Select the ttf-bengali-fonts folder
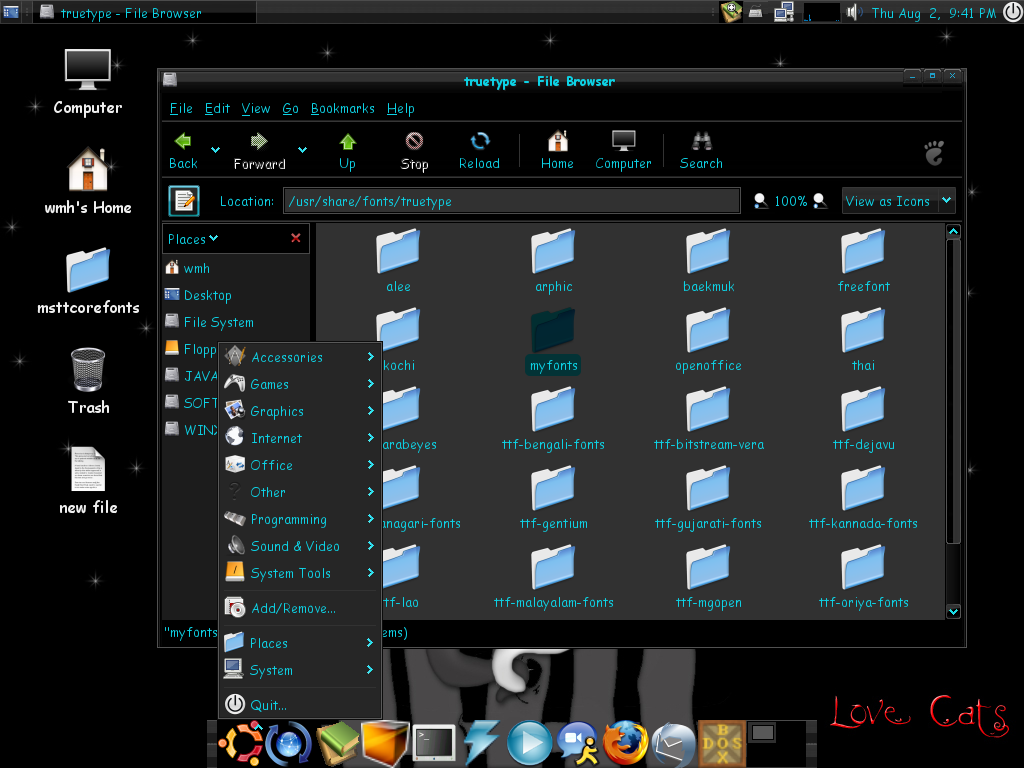 [x=553, y=419]
